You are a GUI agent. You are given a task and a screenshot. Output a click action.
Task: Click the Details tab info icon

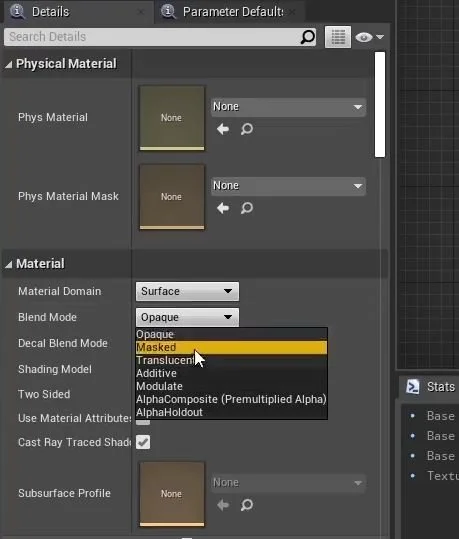pos(17,11)
